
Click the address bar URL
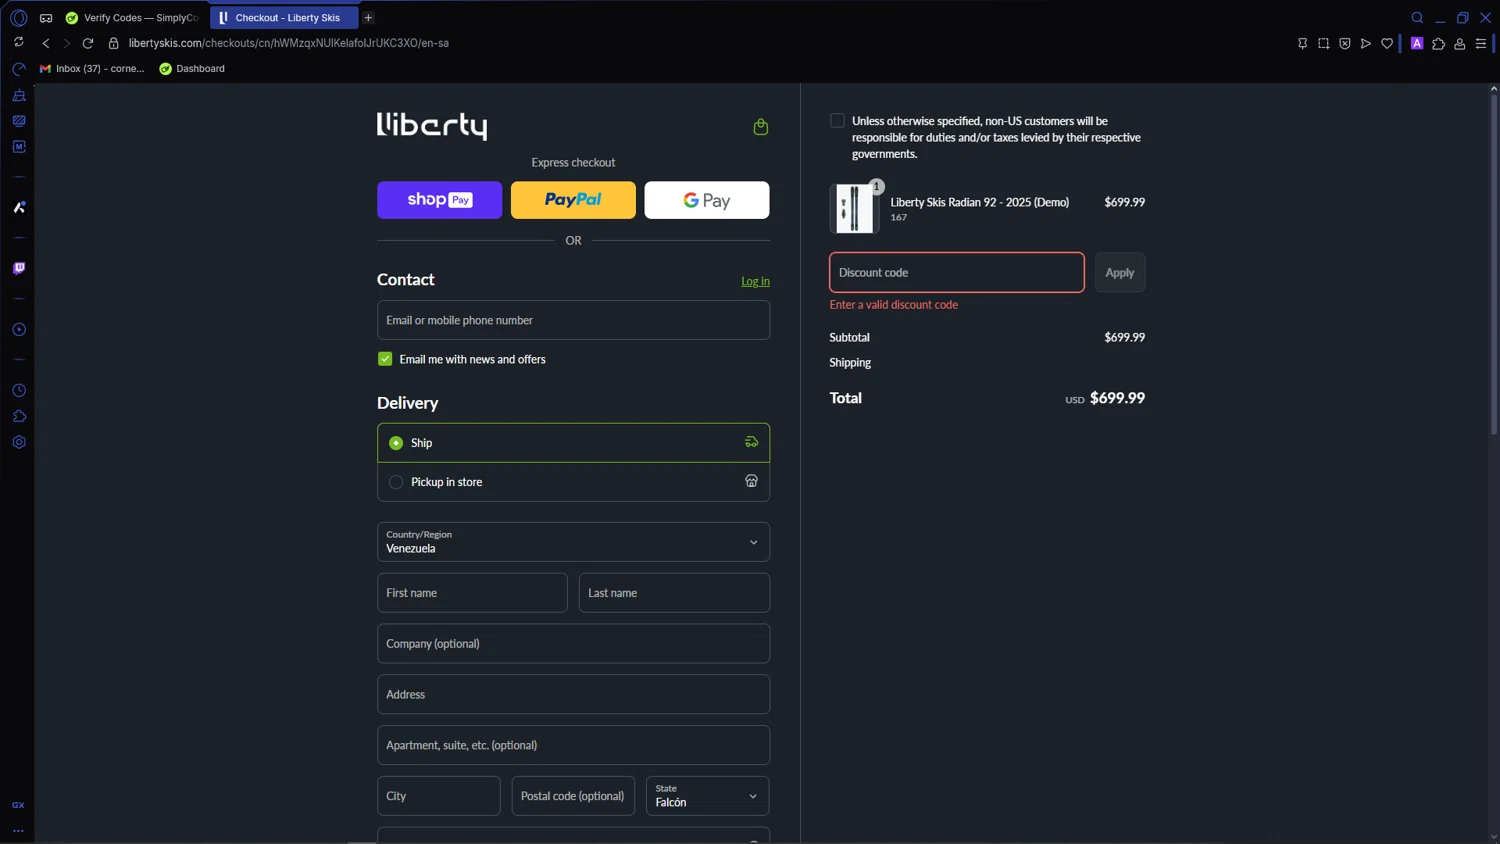289,43
